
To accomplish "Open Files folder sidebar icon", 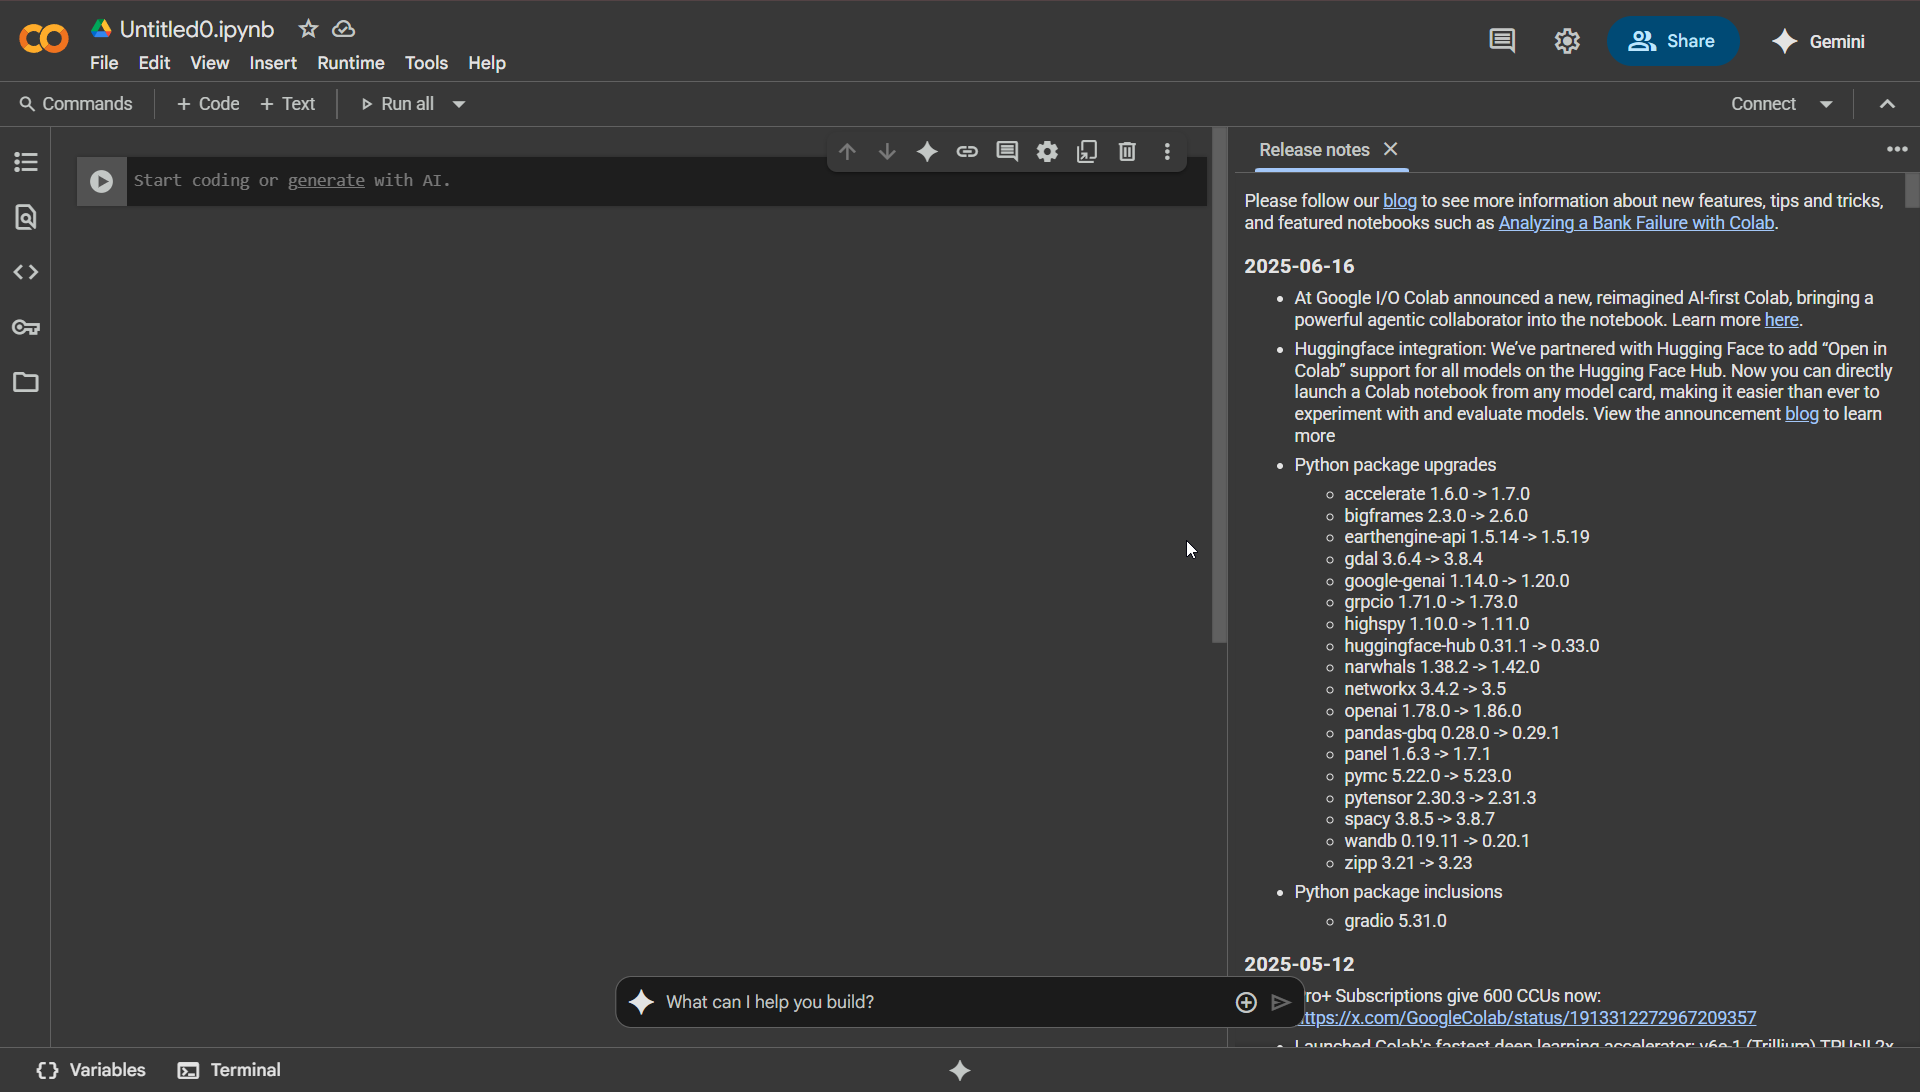I will click(26, 382).
